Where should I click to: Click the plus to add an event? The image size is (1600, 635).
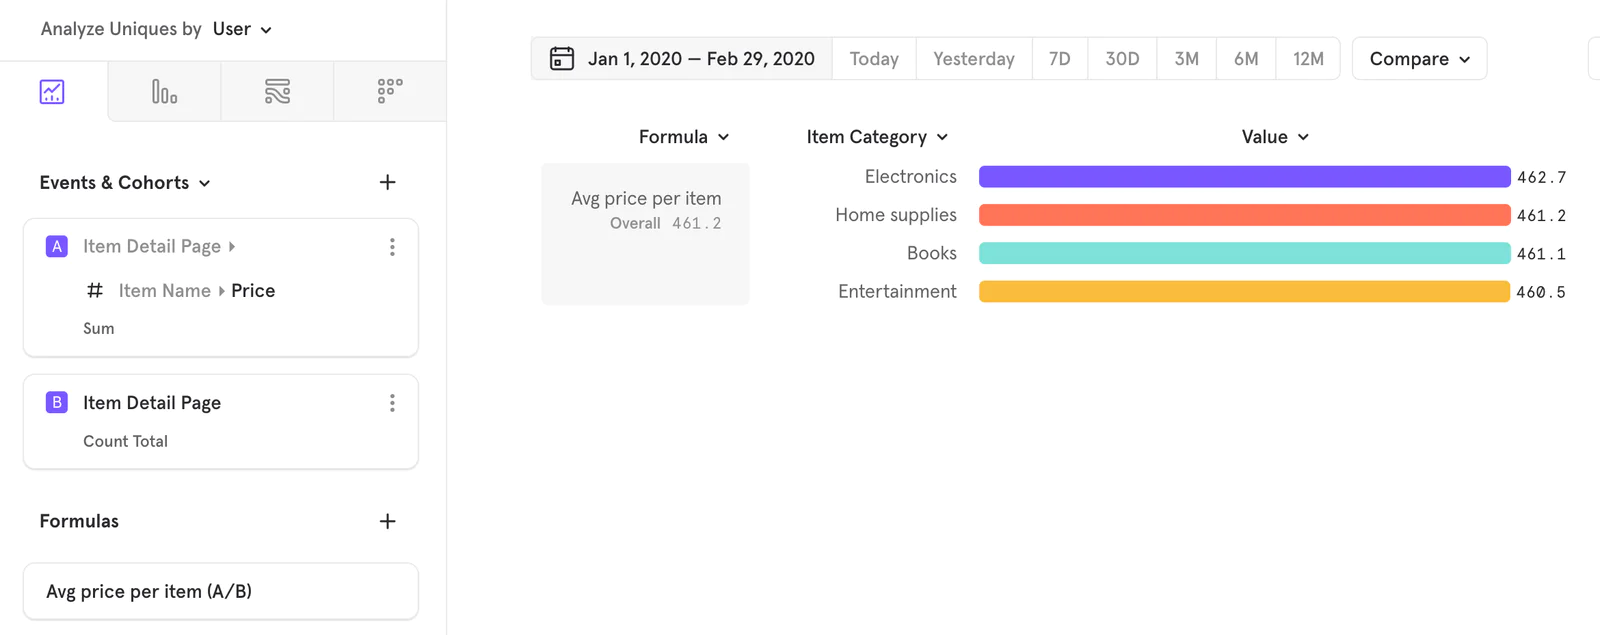[x=388, y=182]
